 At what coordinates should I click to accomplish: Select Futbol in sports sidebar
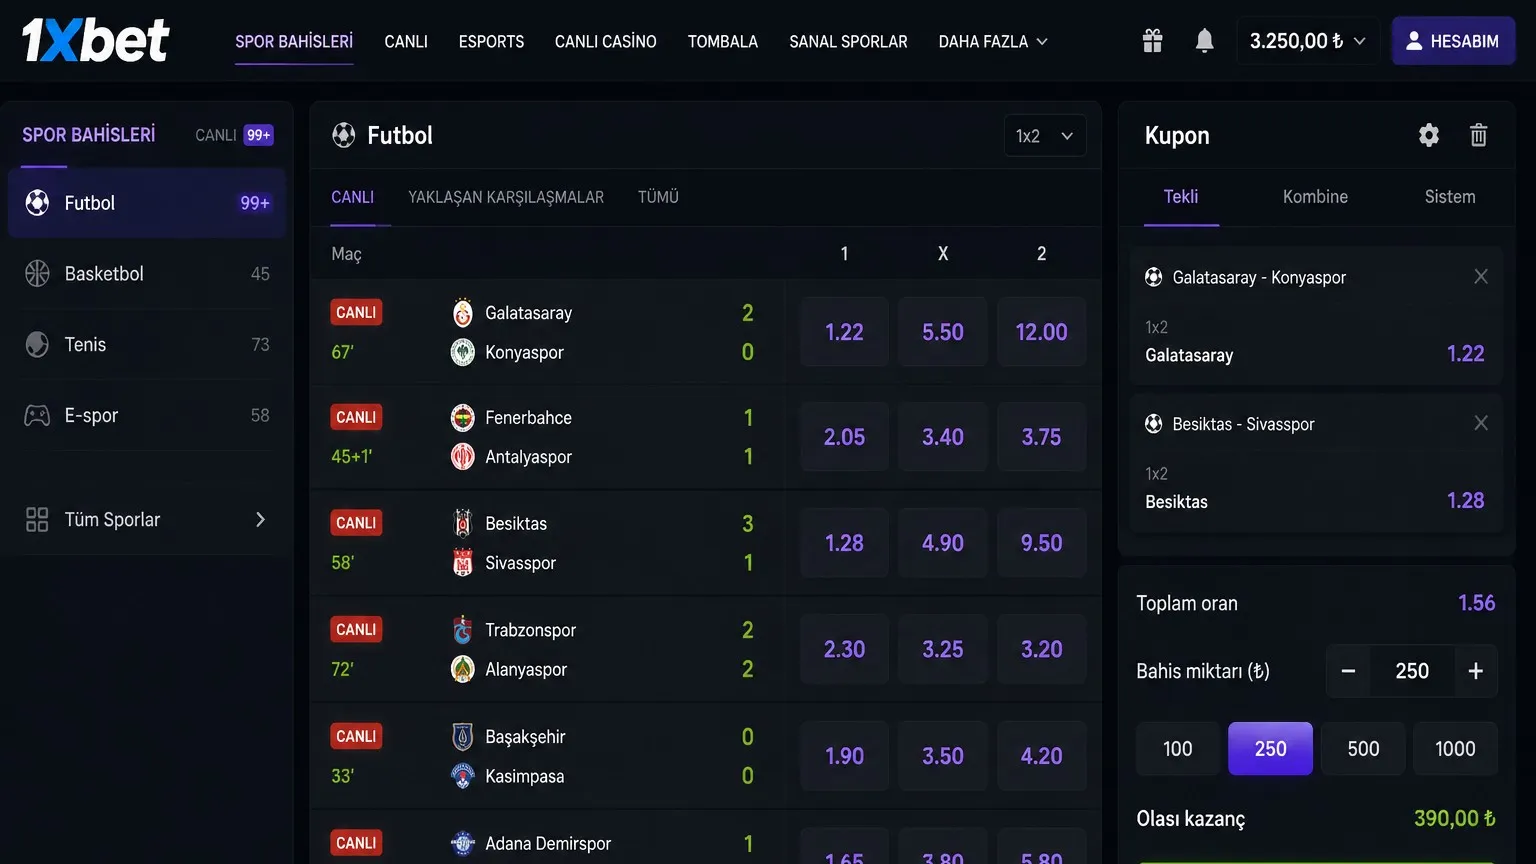[x=147, y=203]
